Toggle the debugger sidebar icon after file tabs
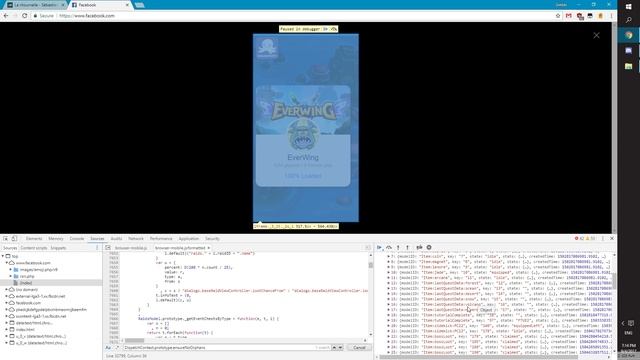640x360 pixels. coord(367,248)
